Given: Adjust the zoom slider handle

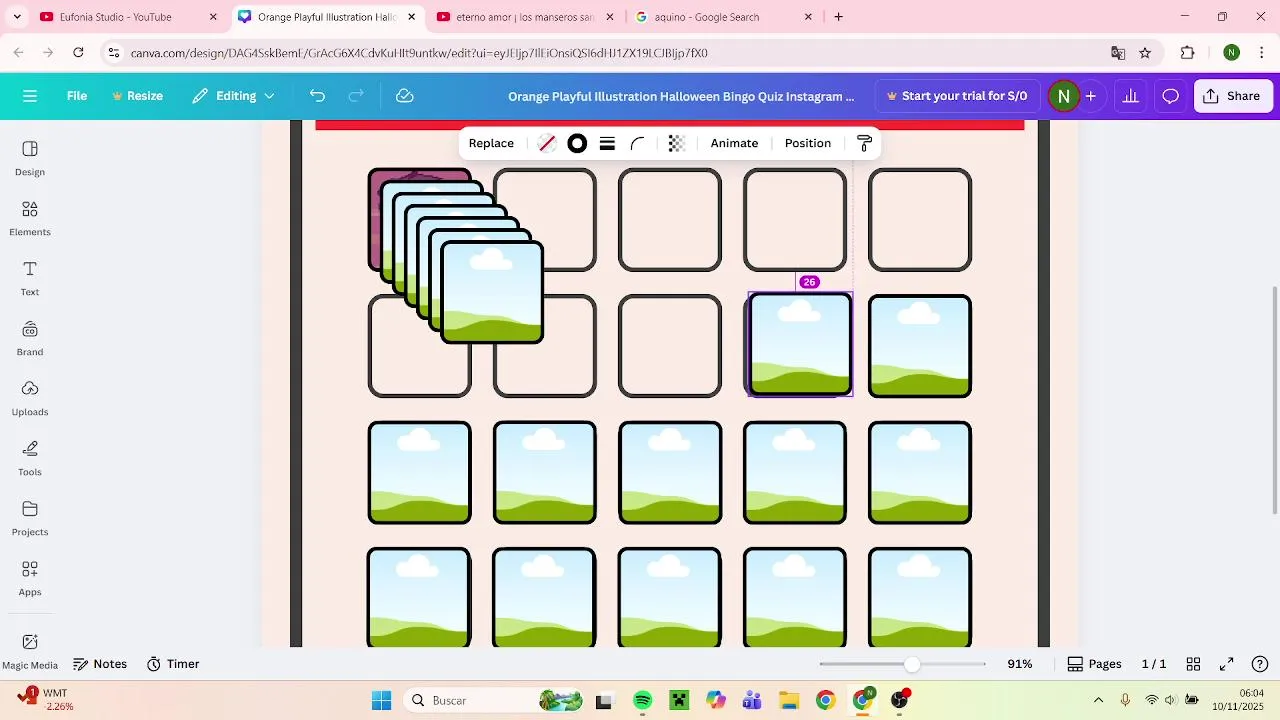Looking at the screenshot, I should [911, 664].
